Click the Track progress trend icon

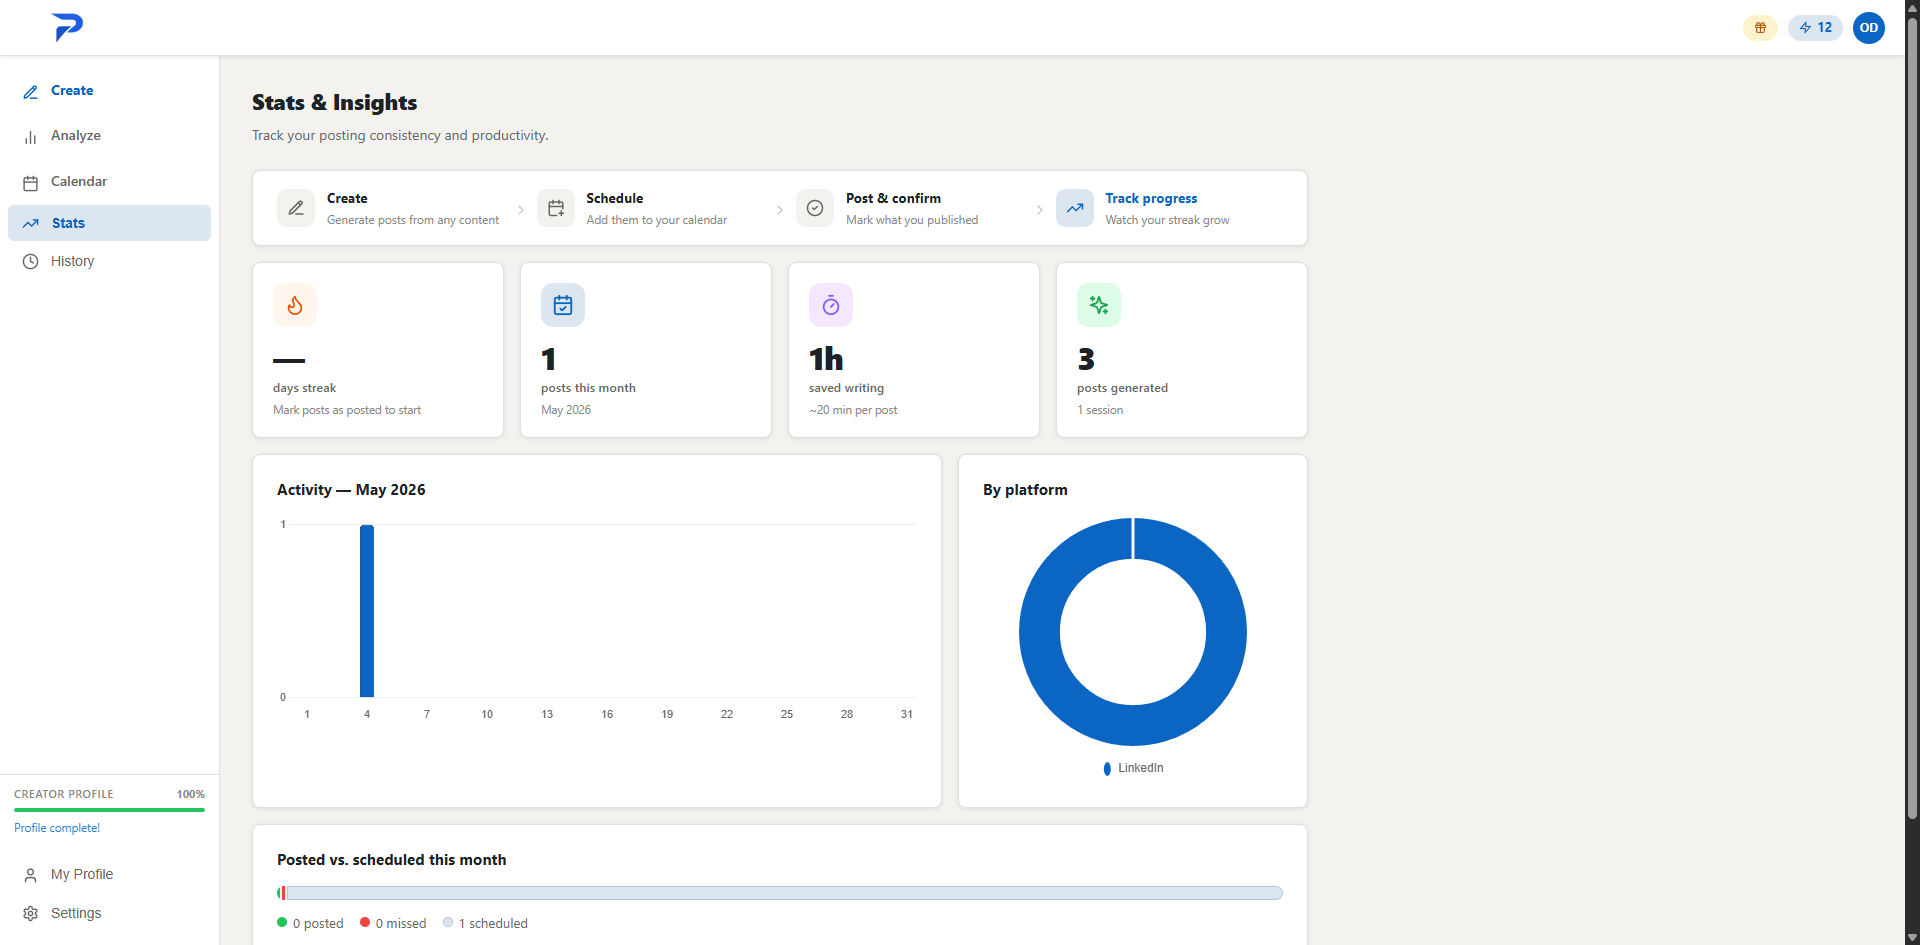pyautogui.click(x=1075, y=208)
